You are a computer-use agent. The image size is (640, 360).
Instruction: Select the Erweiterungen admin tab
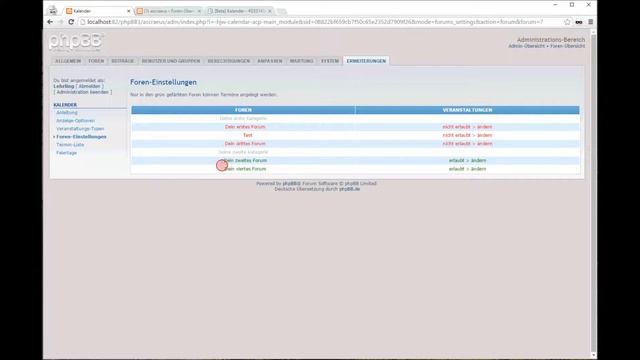point(366,61)
